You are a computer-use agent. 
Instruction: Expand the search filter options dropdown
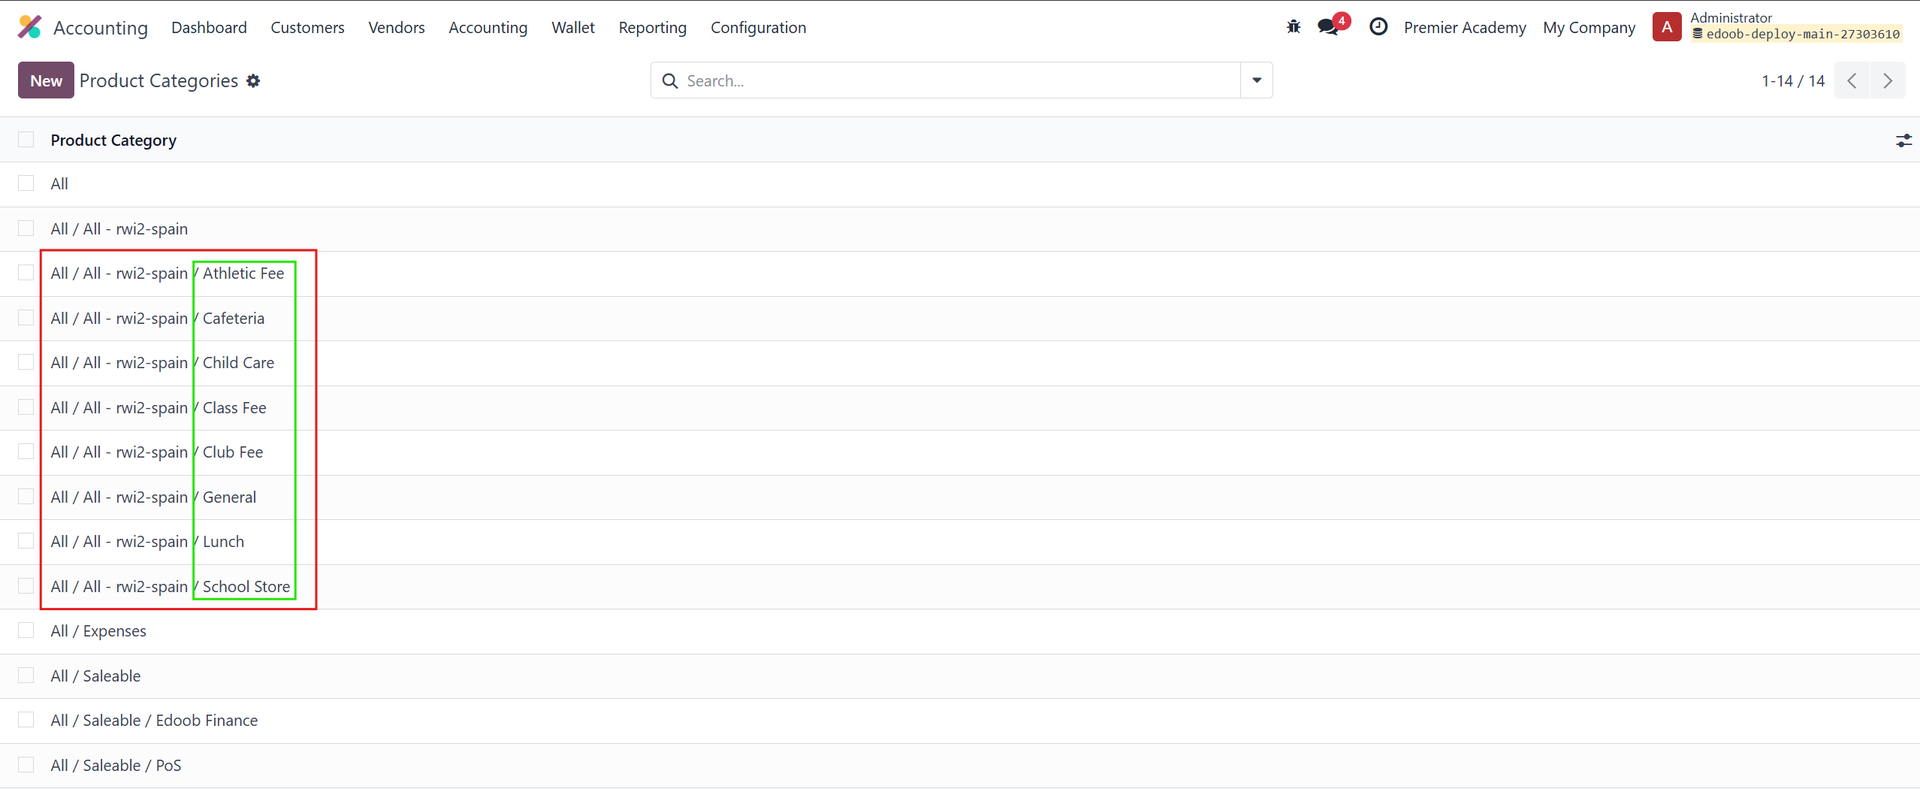(1256, 81)
